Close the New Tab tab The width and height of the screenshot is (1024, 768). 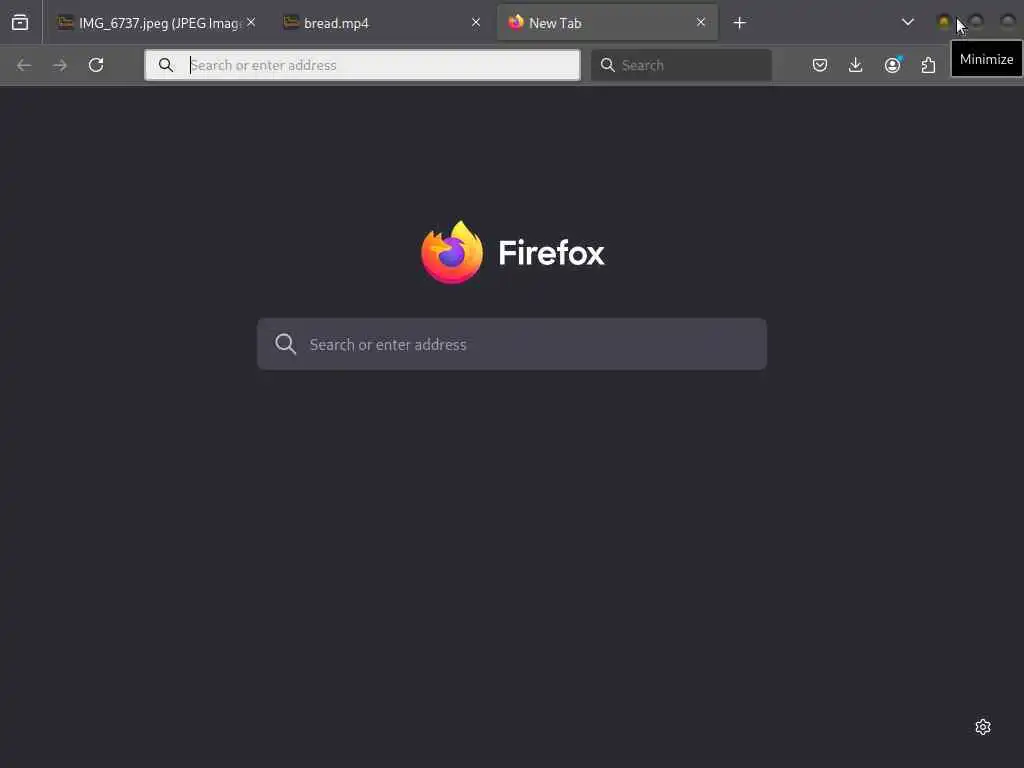[x=701, y=23]
